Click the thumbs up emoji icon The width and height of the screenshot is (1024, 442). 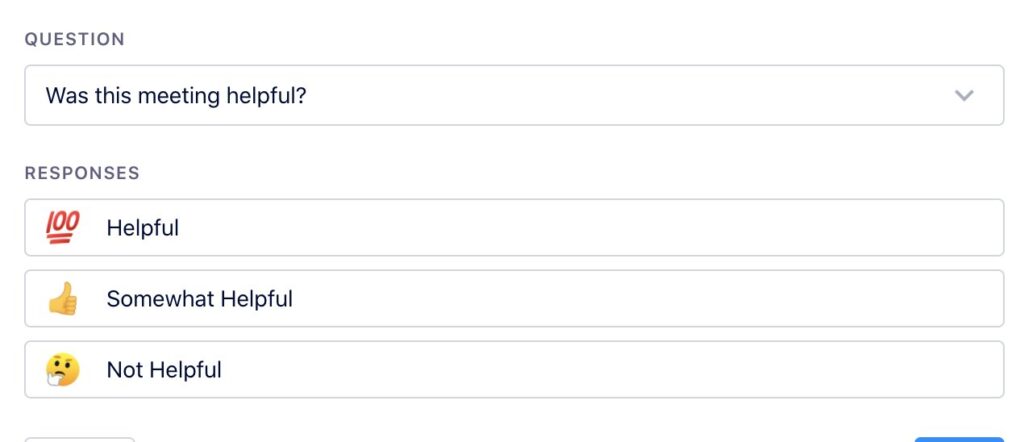pos(63,299)
